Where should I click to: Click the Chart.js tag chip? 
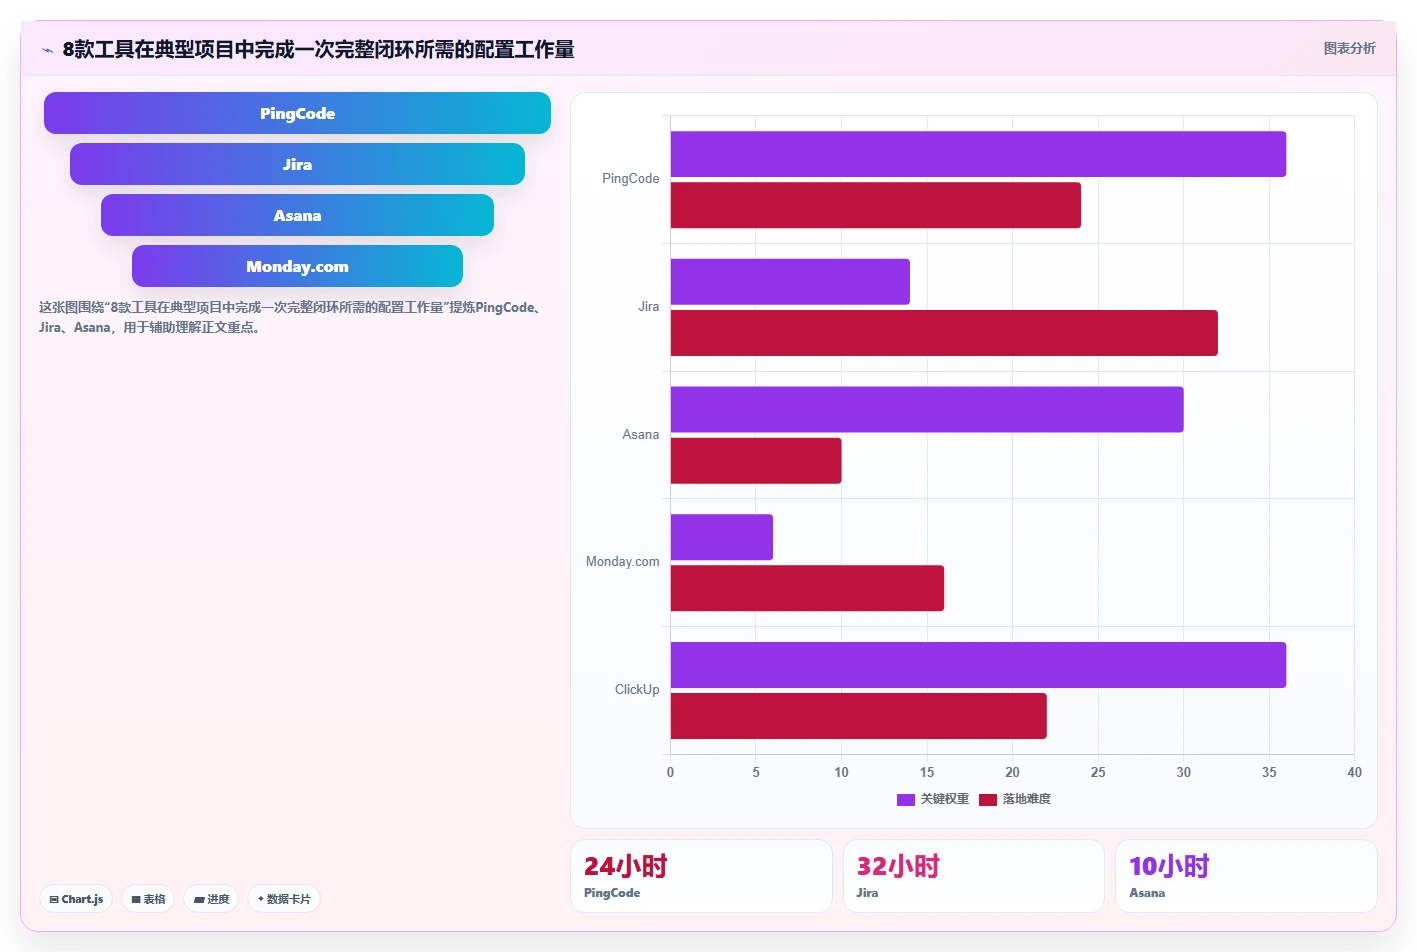[76, 899]
